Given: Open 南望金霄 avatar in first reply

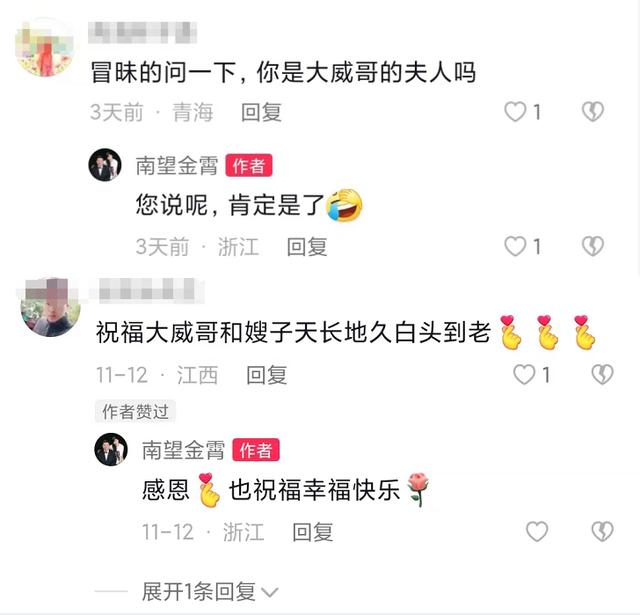Looking at the screenshot, I should (x=105, y=165).
